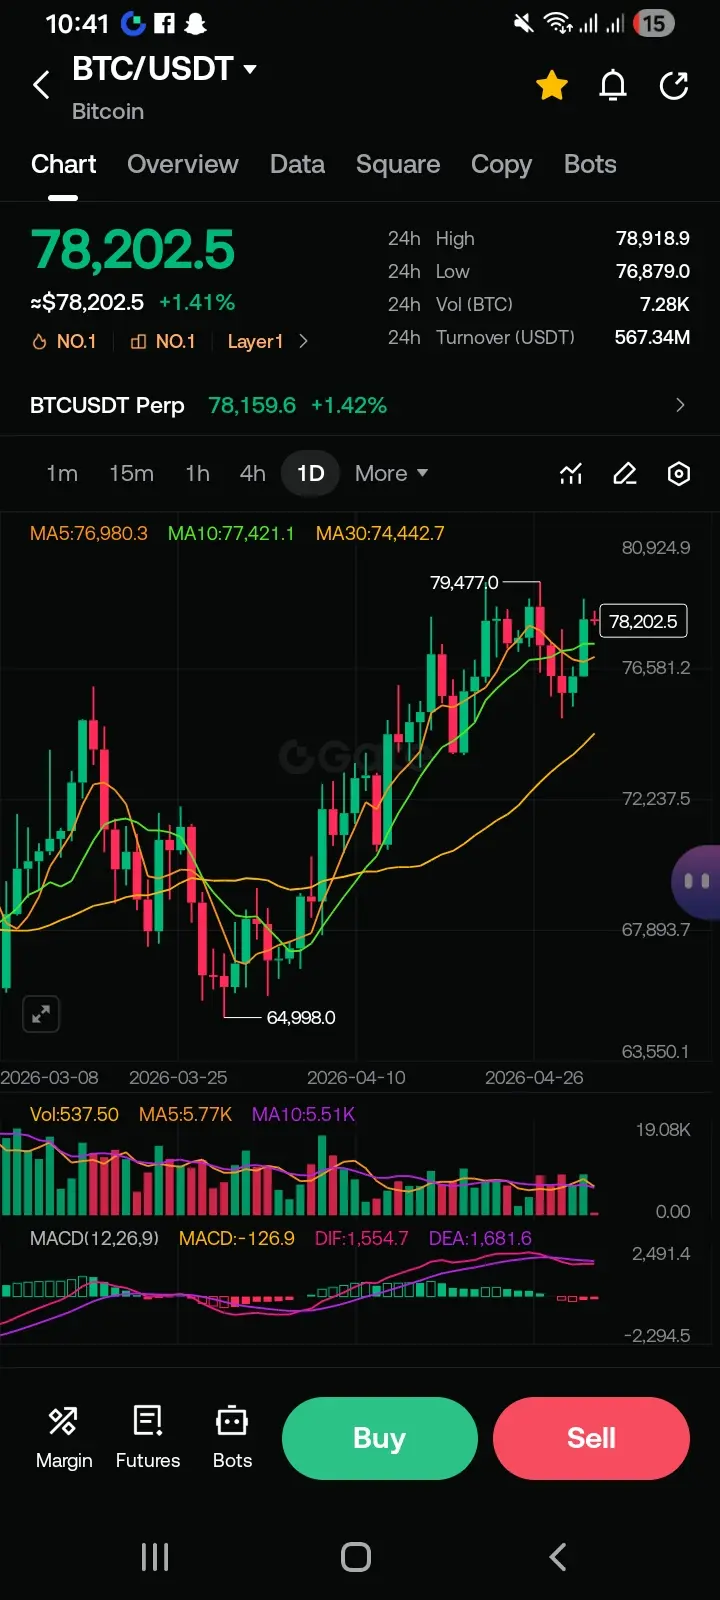Switch to the Overview tab

[183, 164]
